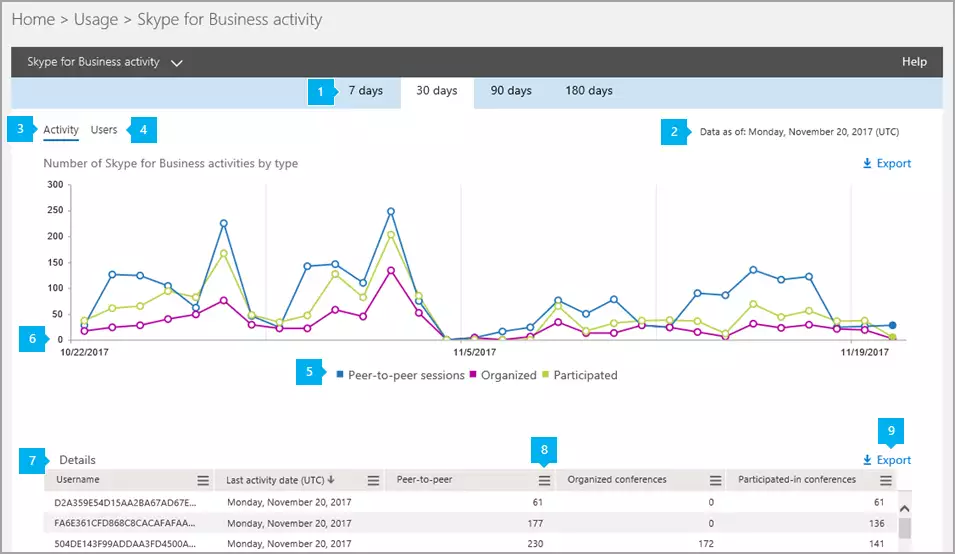Open Participated-in conferences column menu icon

coord(885,480)
